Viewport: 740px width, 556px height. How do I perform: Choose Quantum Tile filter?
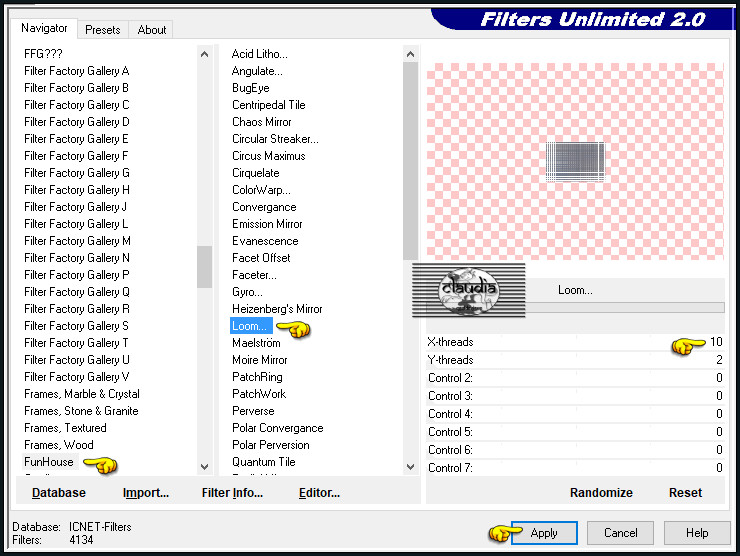coord(264,462)
